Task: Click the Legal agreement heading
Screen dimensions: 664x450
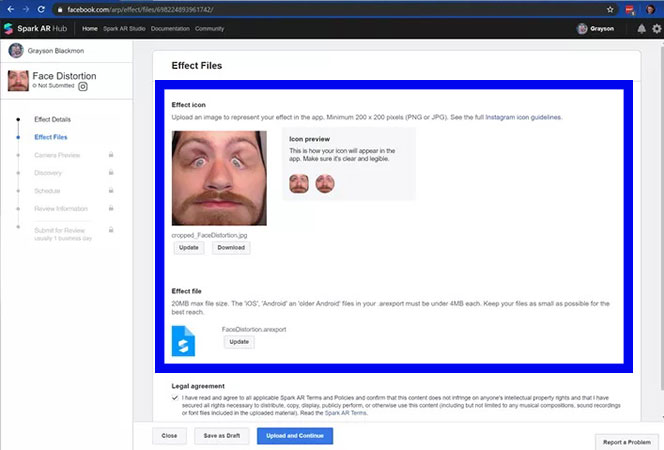Action: 198,386
